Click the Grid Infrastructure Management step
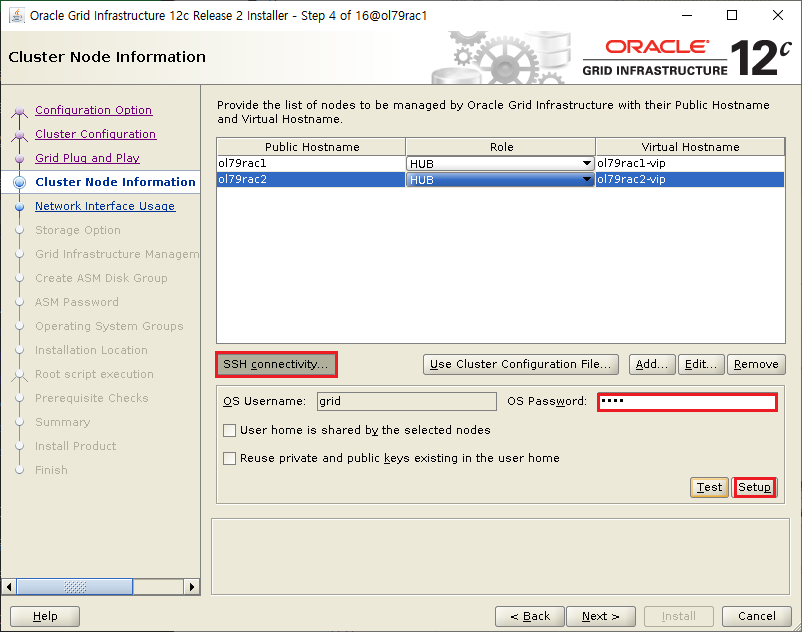 coord(117,254)
